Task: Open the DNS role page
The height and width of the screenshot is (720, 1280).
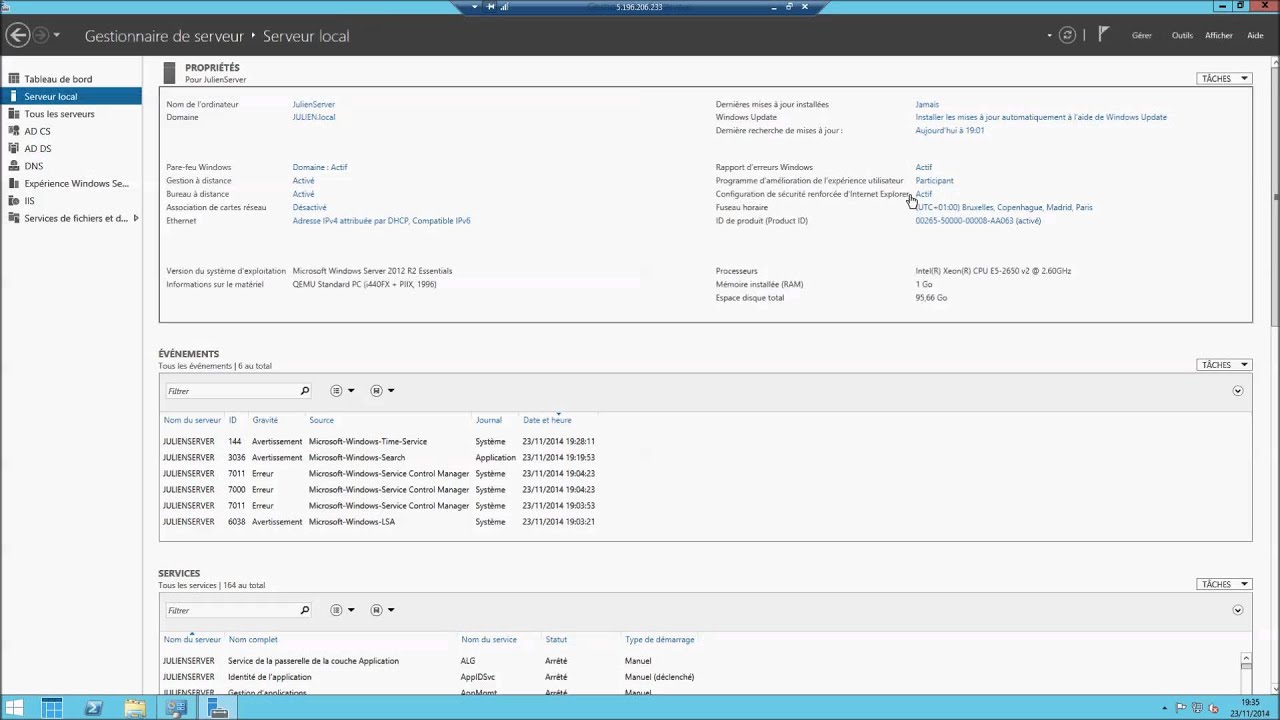Action: point(33,166)
